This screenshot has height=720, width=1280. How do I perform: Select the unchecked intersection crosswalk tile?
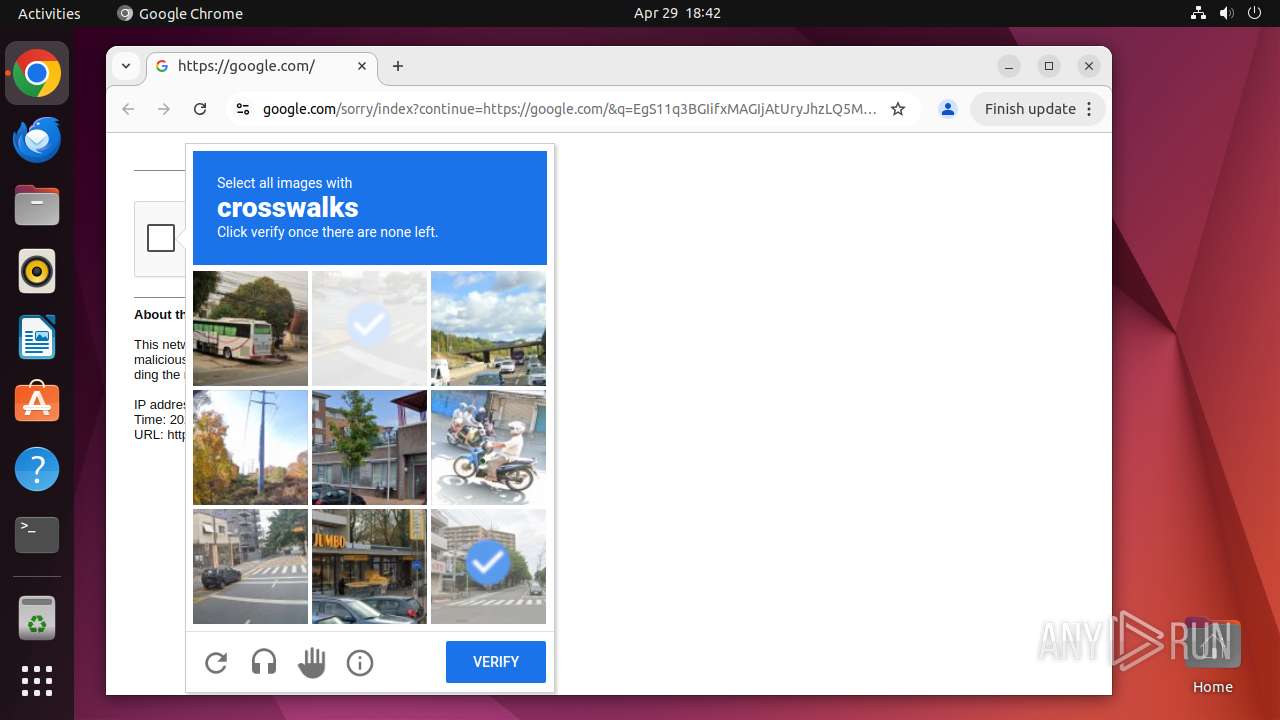(x=250, y=566)
